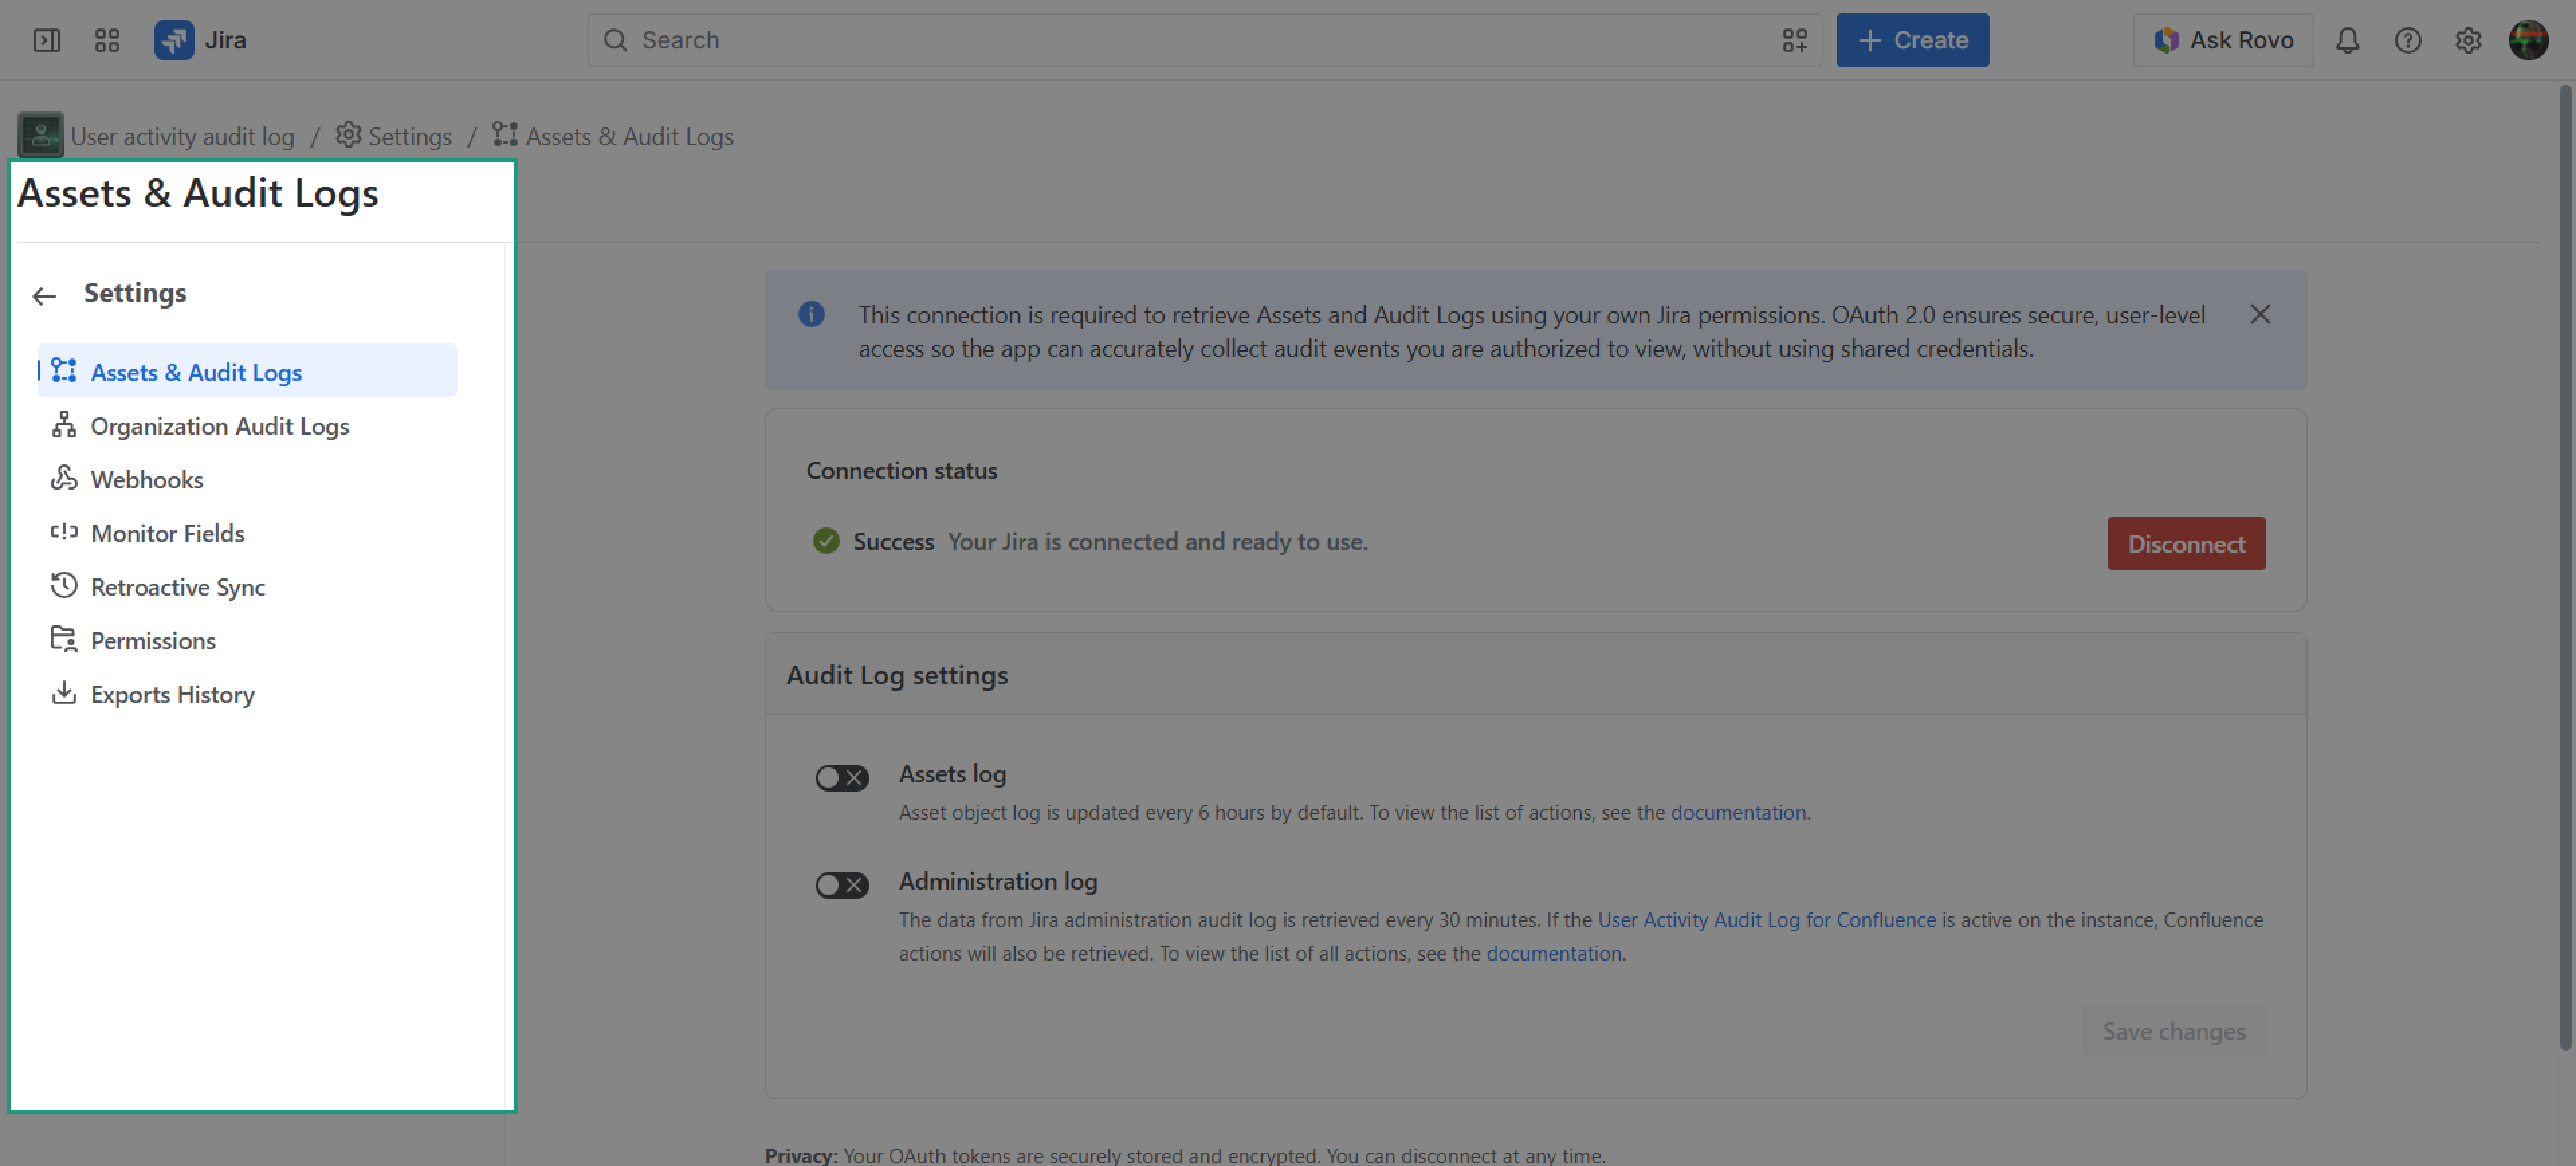
Task: Toggle the Jira sidebar panel icon
Action: tap(47, 40)
